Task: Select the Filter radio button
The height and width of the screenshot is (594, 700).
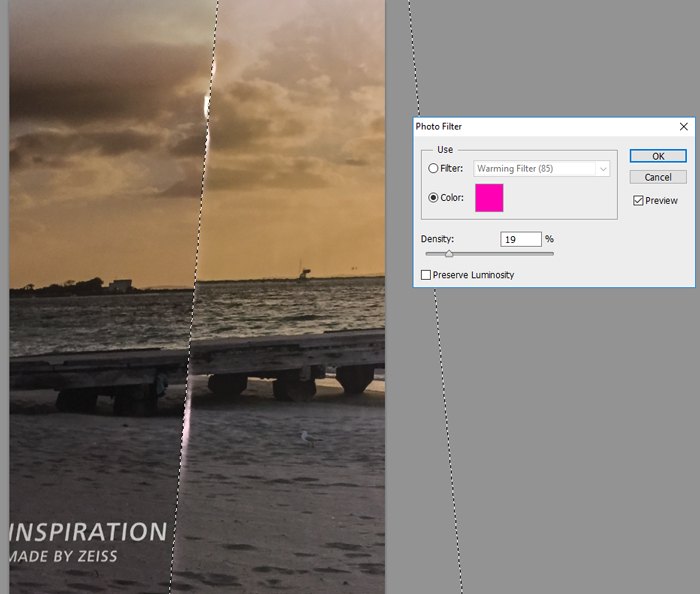Action: pos(433,168)
